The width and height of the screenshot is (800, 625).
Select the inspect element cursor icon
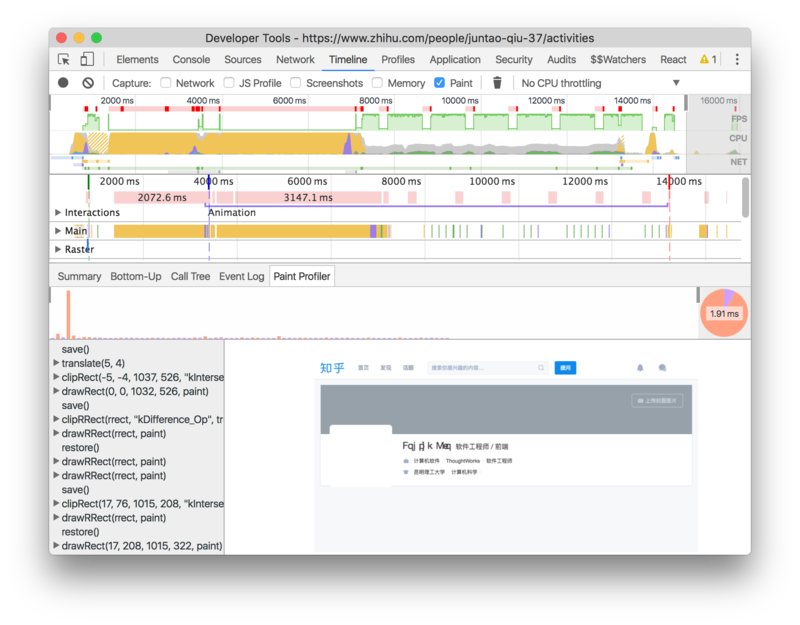click(64, 59)
